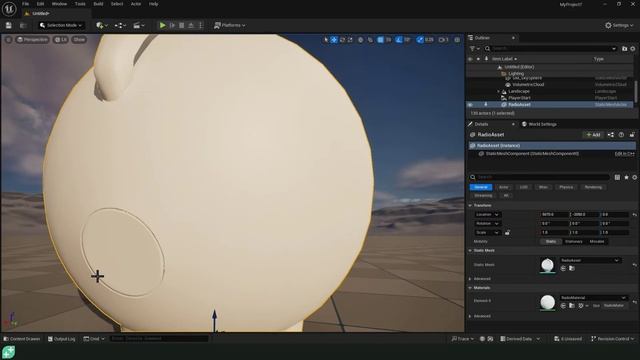Open the Selection Mode dropdown
640x360 pixels.
tap(61, 25)
